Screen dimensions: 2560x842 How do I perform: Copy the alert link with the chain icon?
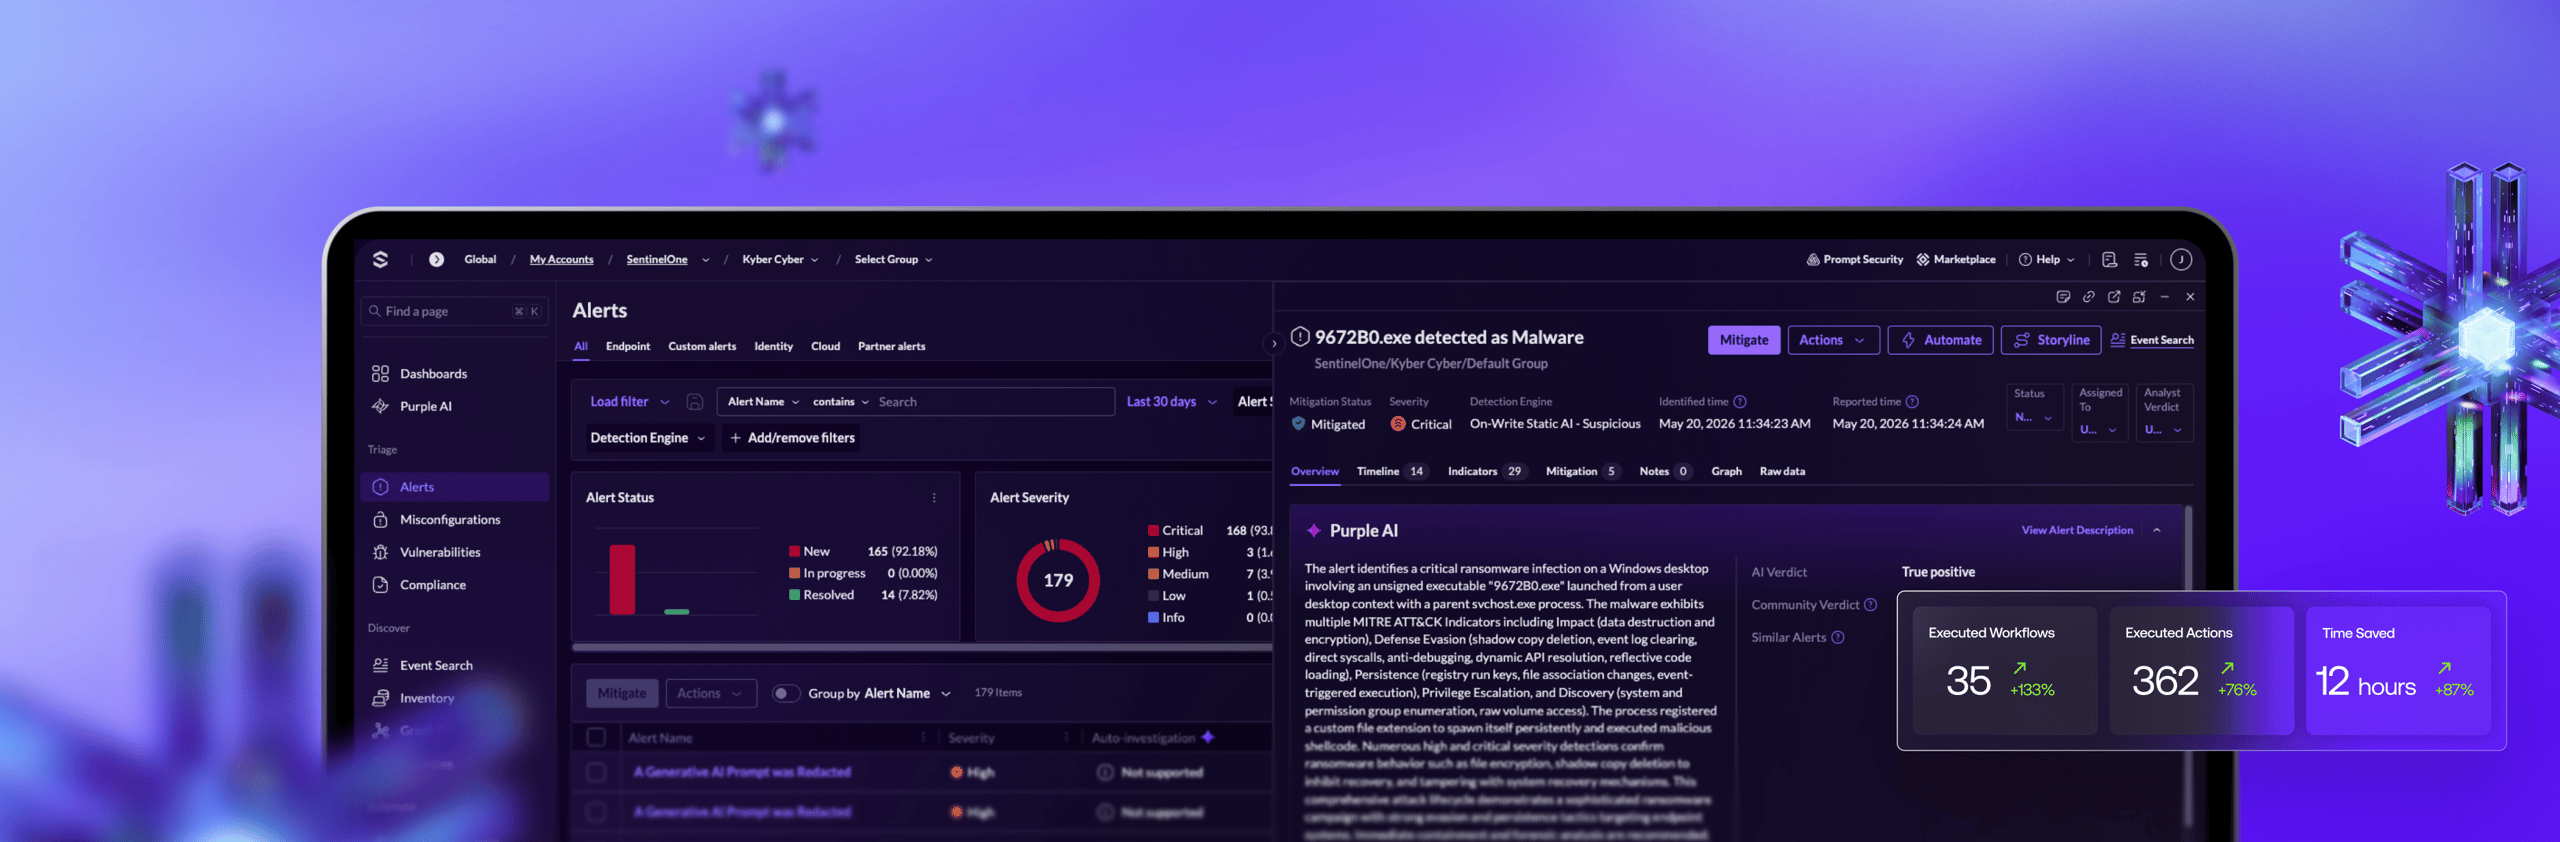coord(2088,297)
